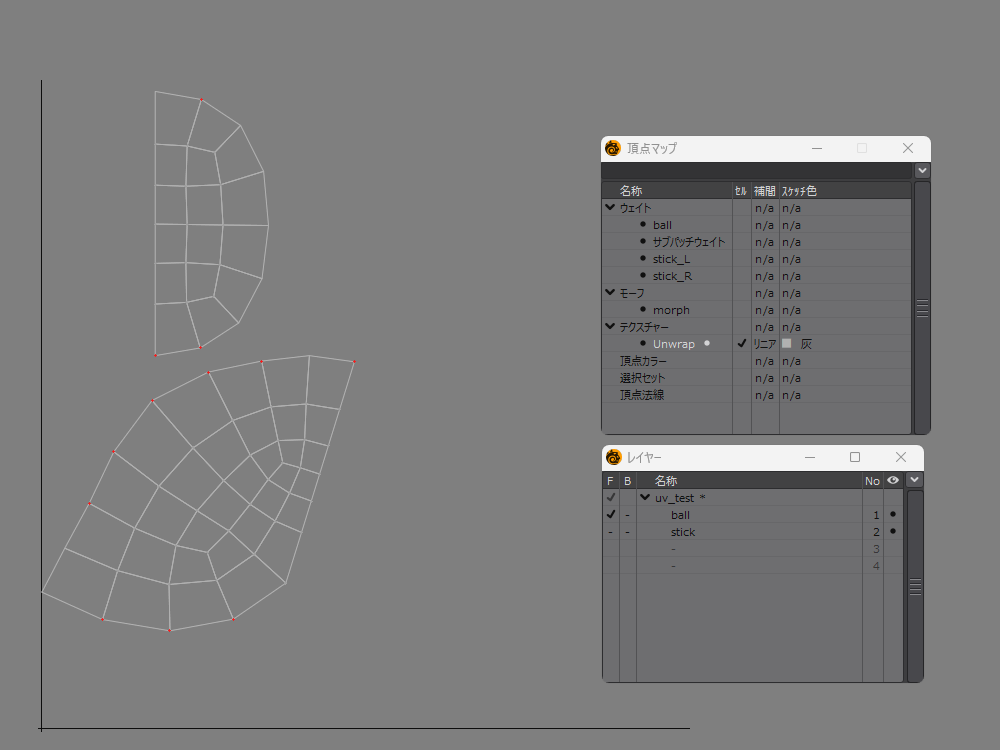Select the stick_L weight map
Viewport: 1000px width, 750px height.
(x=671, y=259)
